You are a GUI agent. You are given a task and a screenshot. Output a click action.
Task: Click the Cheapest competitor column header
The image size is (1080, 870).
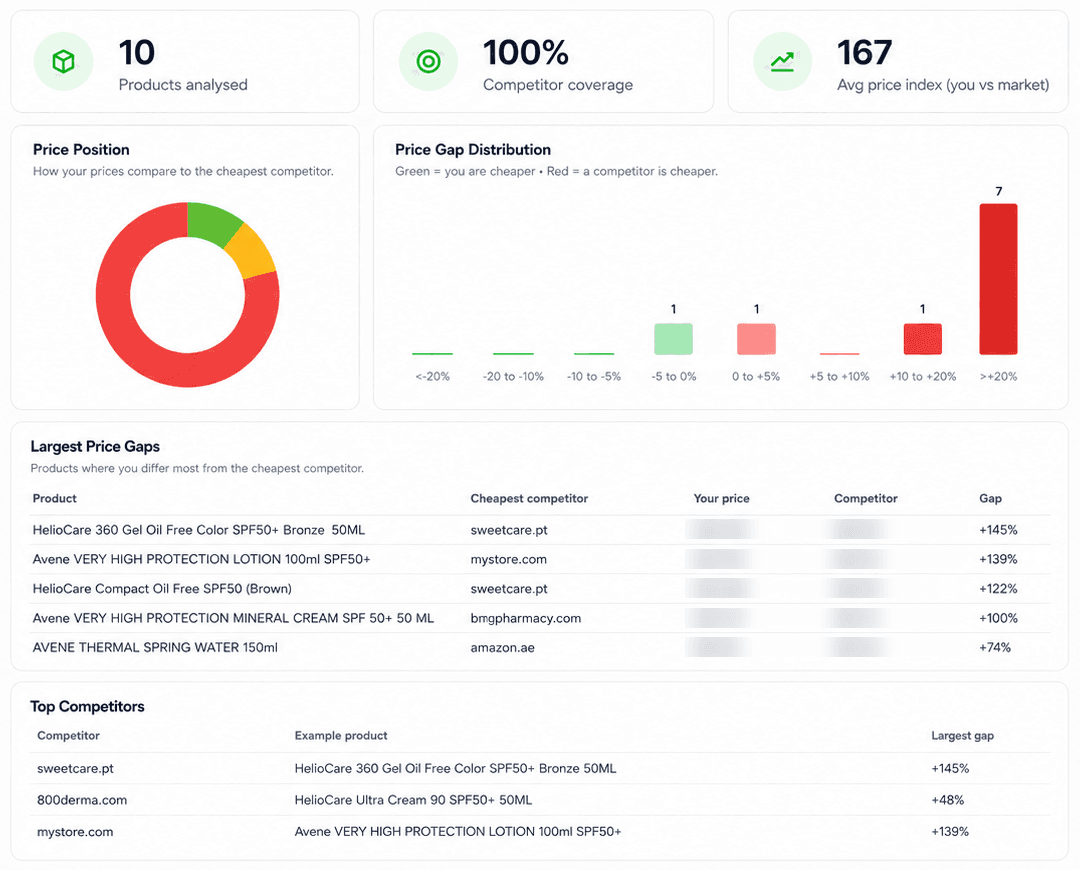coord(529,498)
